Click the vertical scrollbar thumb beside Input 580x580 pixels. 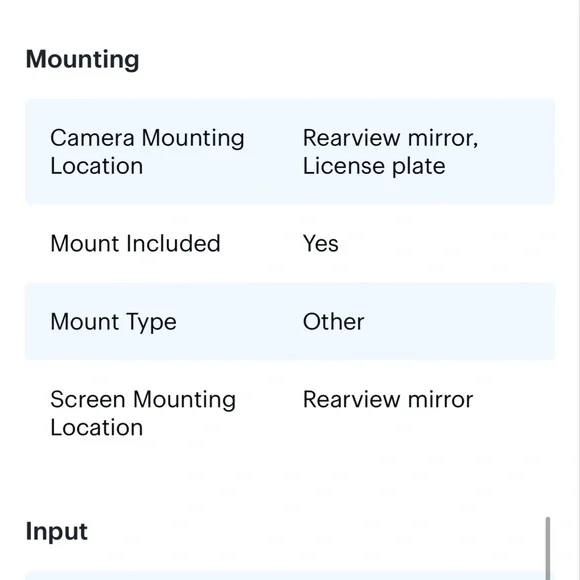pos(547,548)
